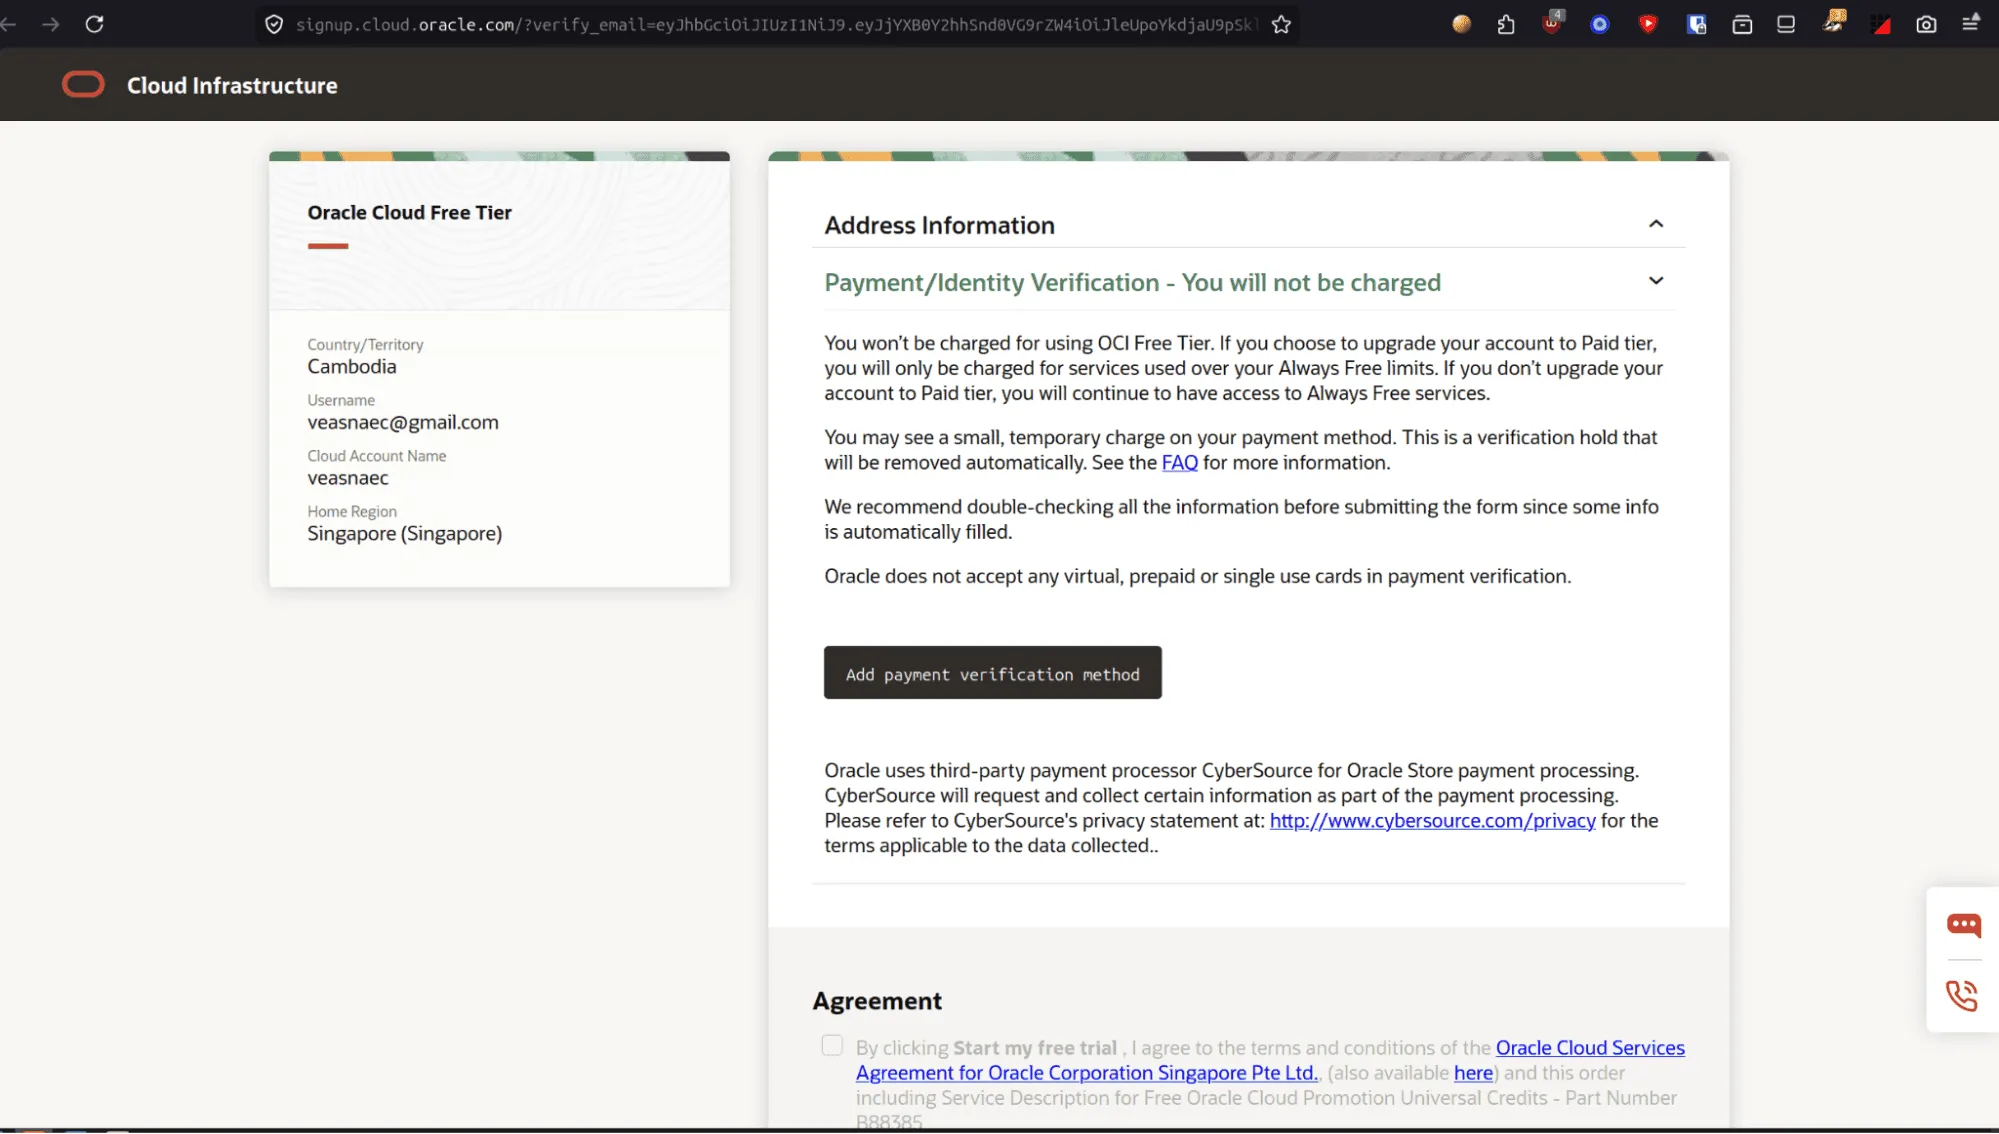Open the archive box toolbar icon
This screenshot has height=1134, width=1999.
click(x=1742, y=24)
